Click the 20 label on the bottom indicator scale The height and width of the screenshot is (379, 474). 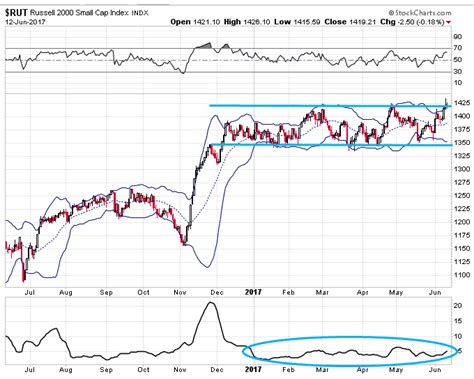[x=458, y=305]
